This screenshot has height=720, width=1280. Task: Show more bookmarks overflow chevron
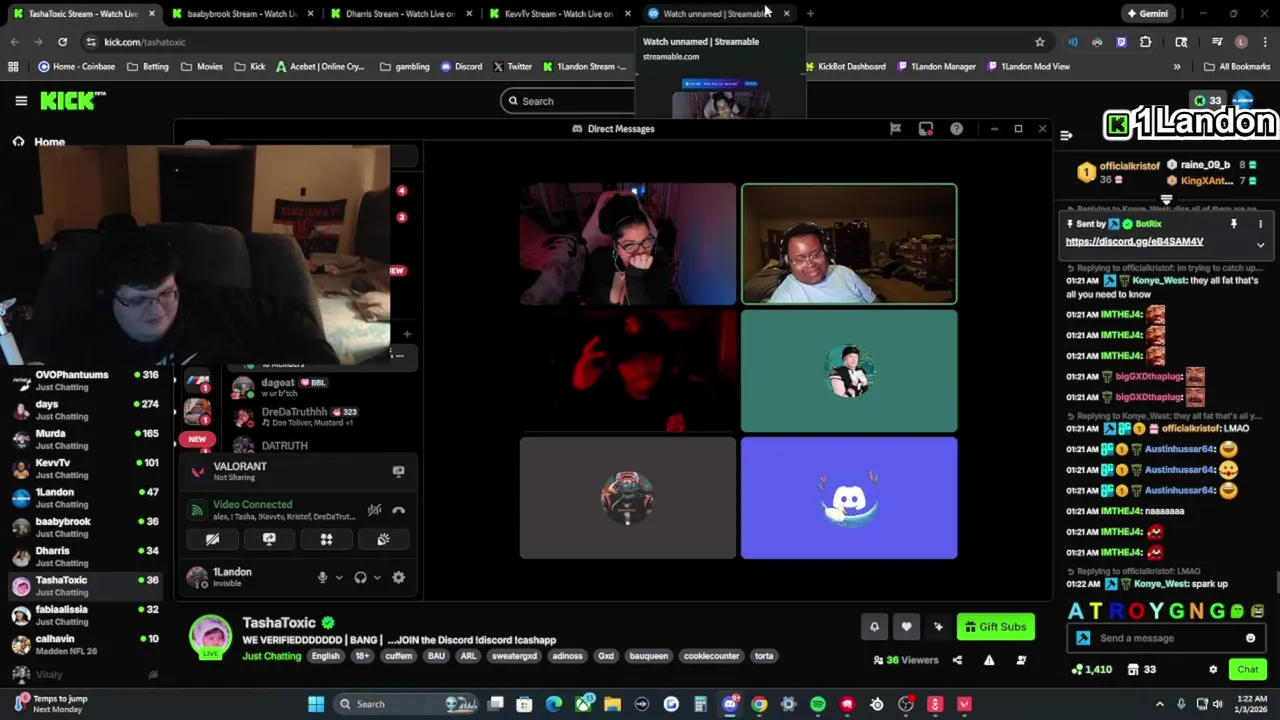tap(1177, 67)
